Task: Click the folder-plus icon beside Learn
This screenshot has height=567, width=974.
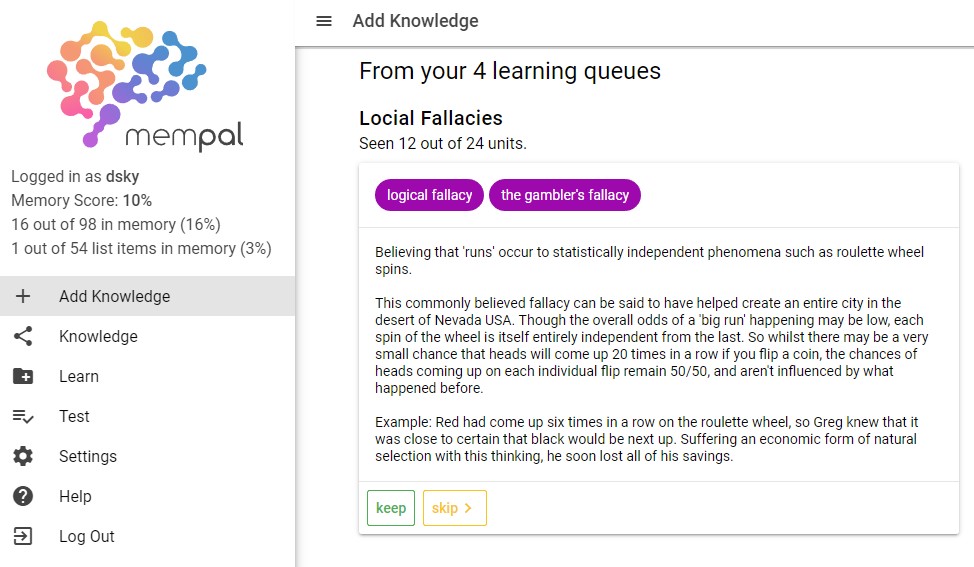Action: (x=23, y=376)
